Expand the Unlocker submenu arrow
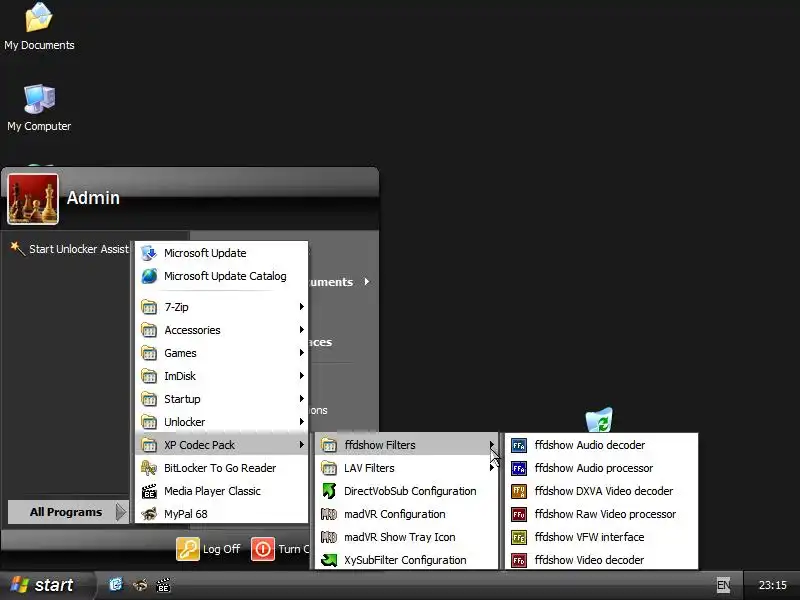This screenshot has height=600, width=800. click(302, 421)
